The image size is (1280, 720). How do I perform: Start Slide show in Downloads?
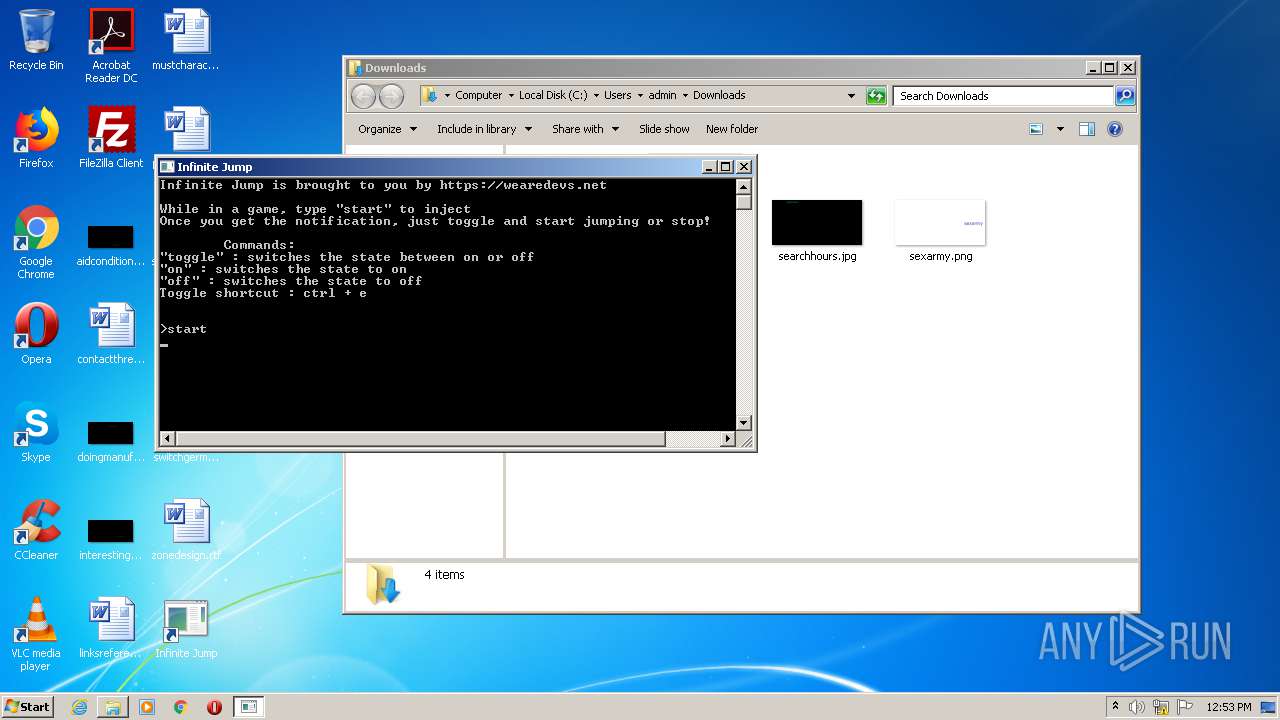tap(664, 129)
